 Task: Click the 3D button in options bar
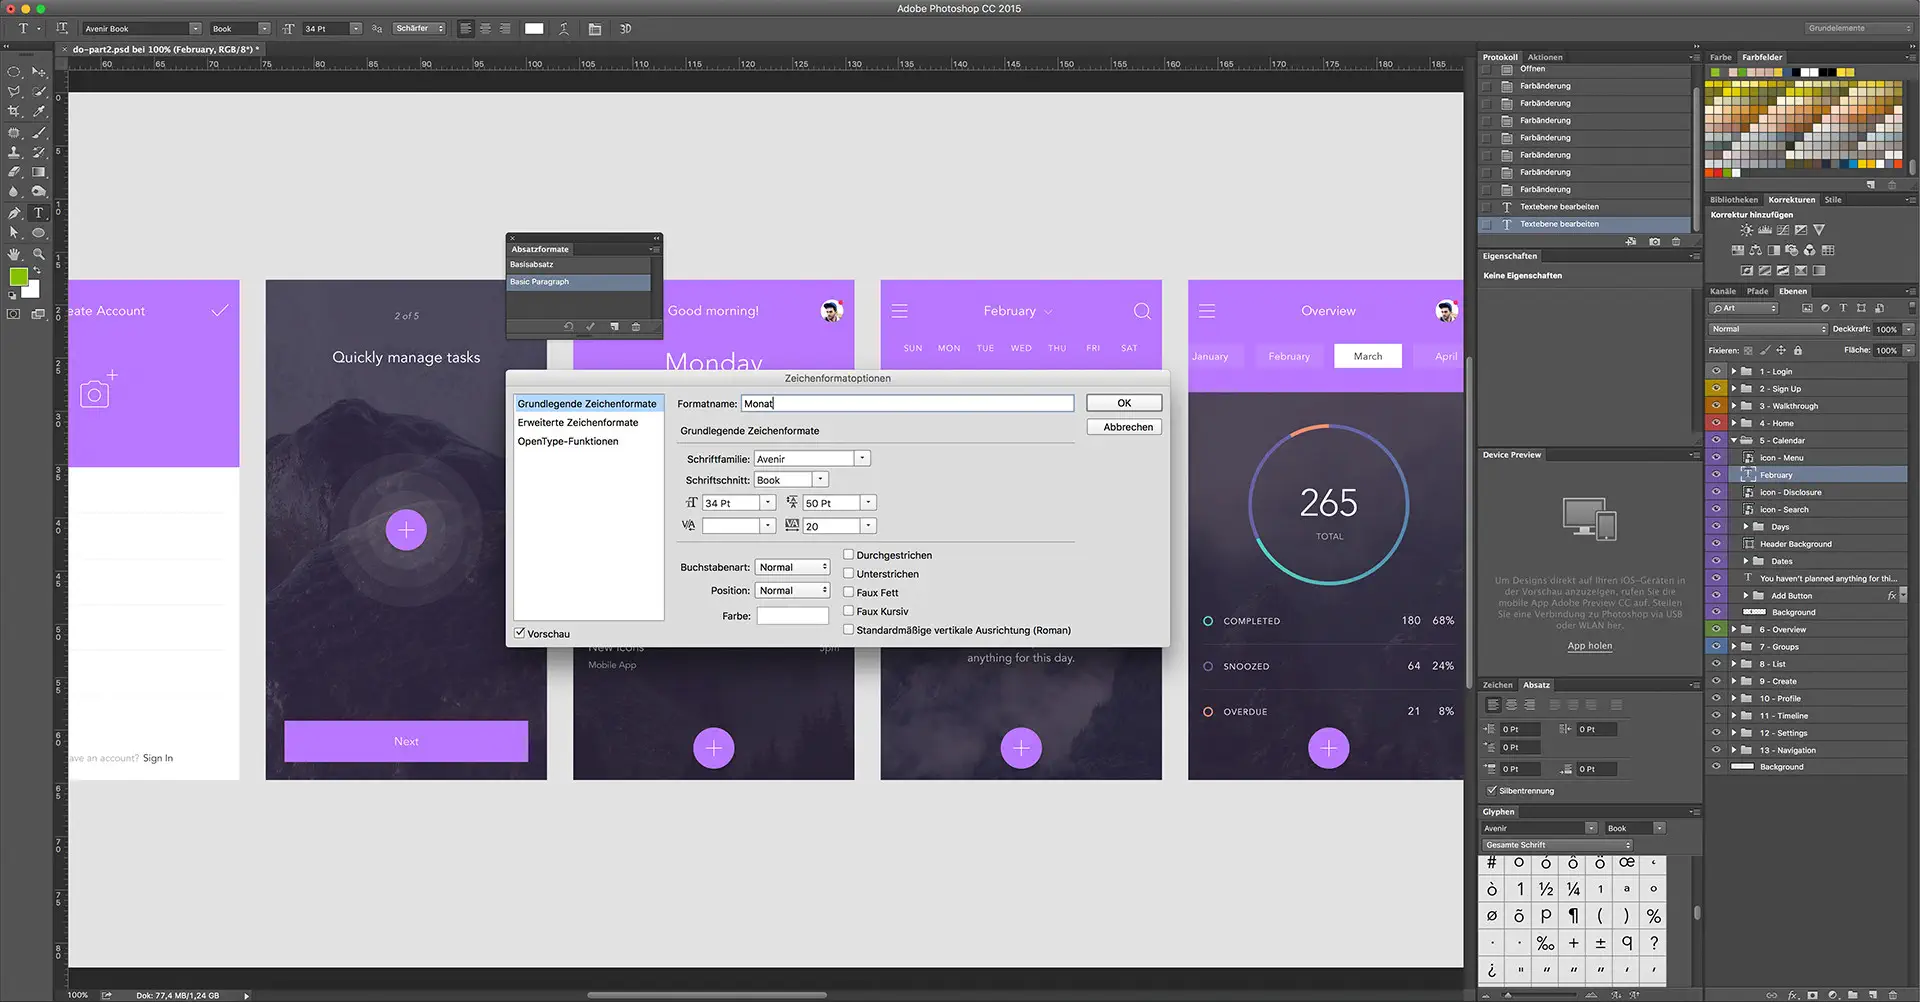click(x=625, y=29)
